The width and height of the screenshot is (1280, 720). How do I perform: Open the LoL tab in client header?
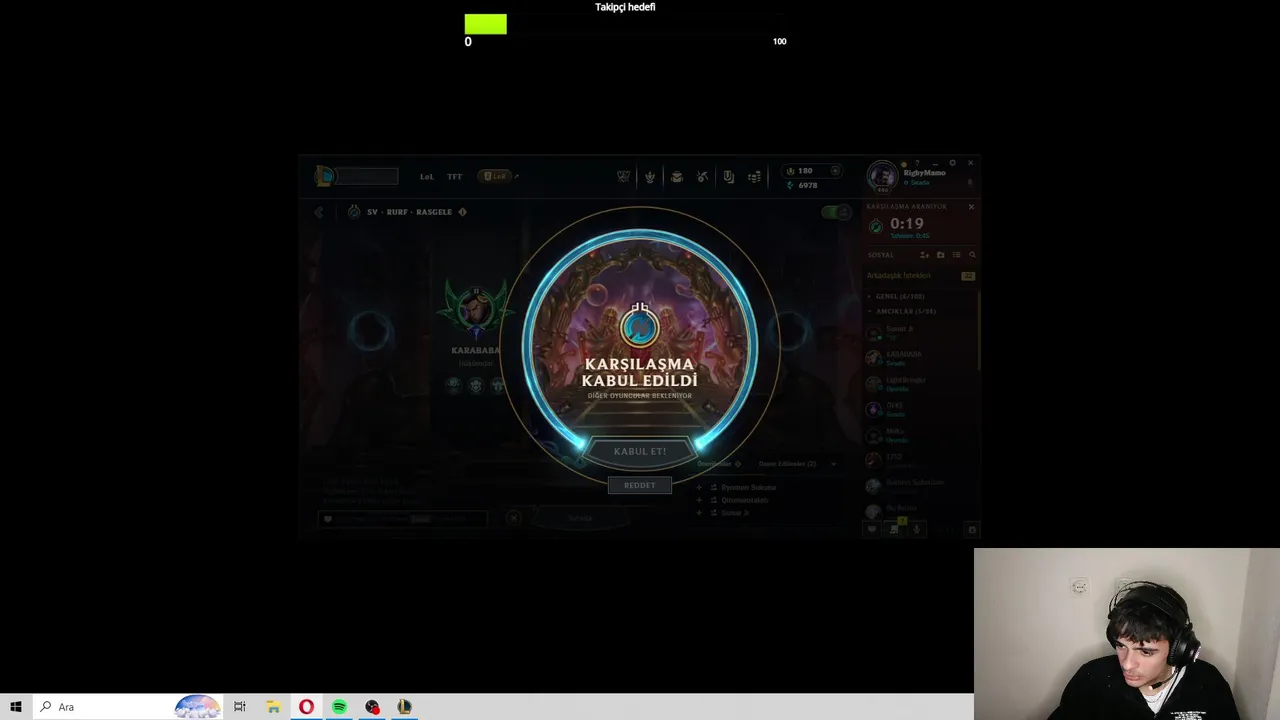(427, 177)
